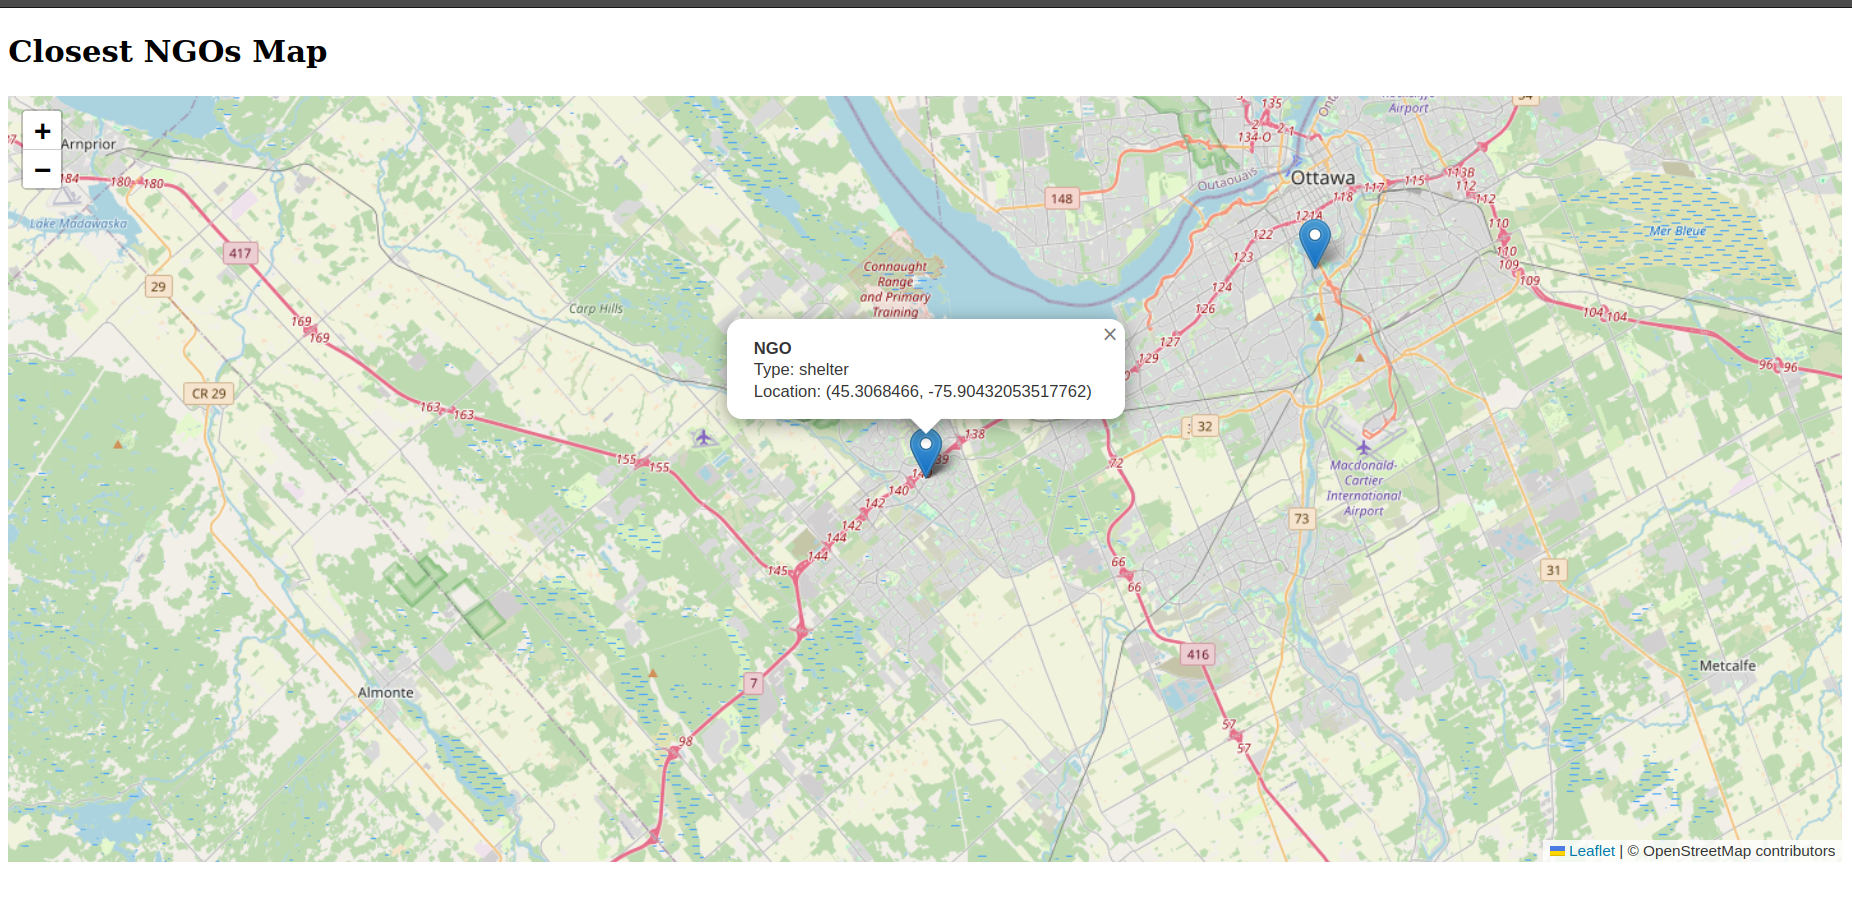Zoom out the map with minus button
This screenshot has height=921, width=1852.
point(42,170)
